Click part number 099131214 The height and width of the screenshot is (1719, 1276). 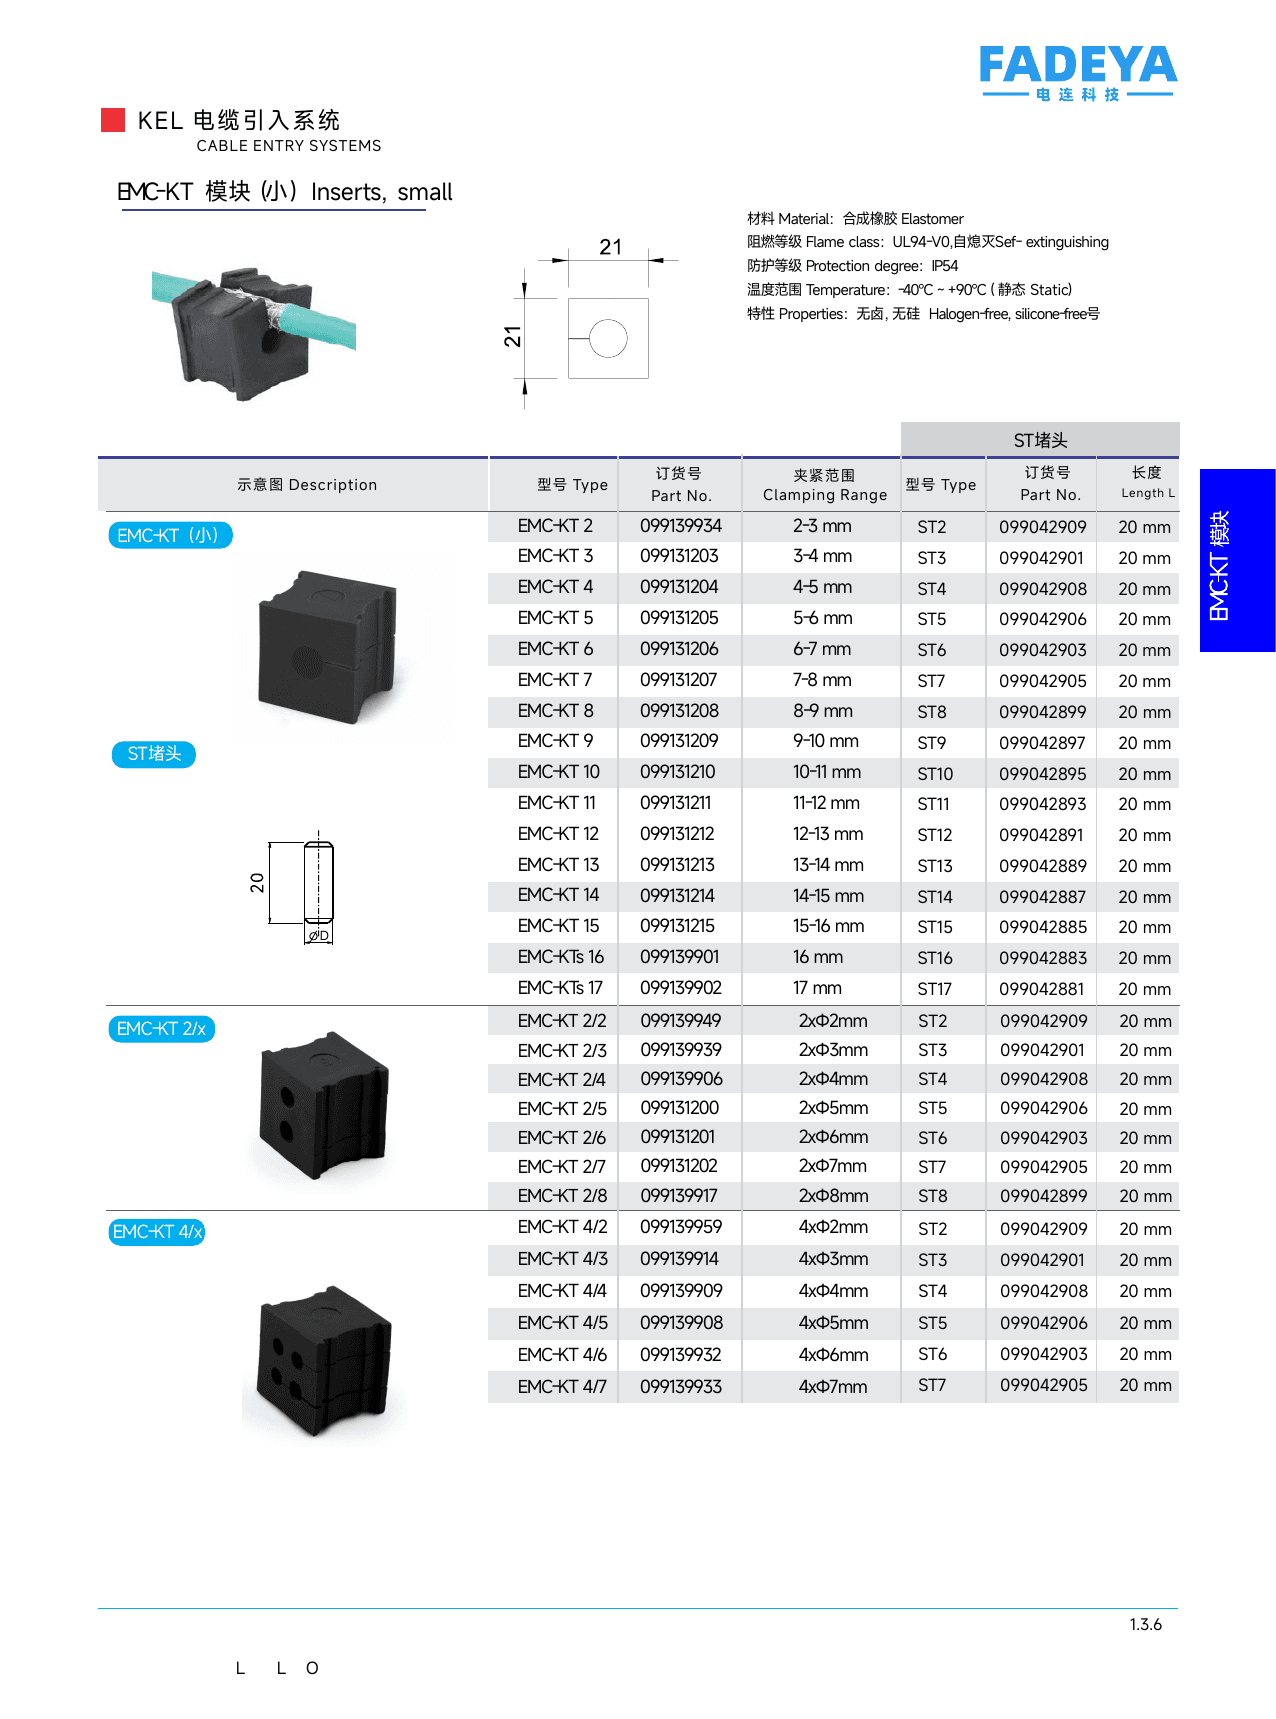pos(678,896)
